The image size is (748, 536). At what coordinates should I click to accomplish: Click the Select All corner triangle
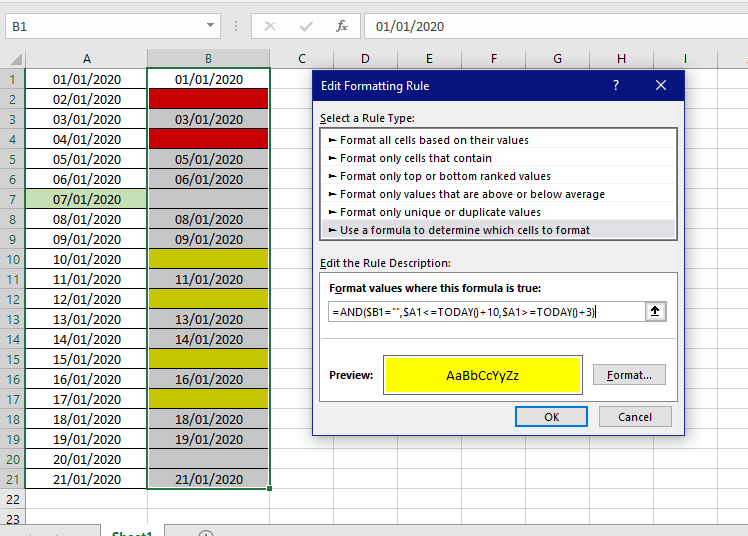coord(16,59)
